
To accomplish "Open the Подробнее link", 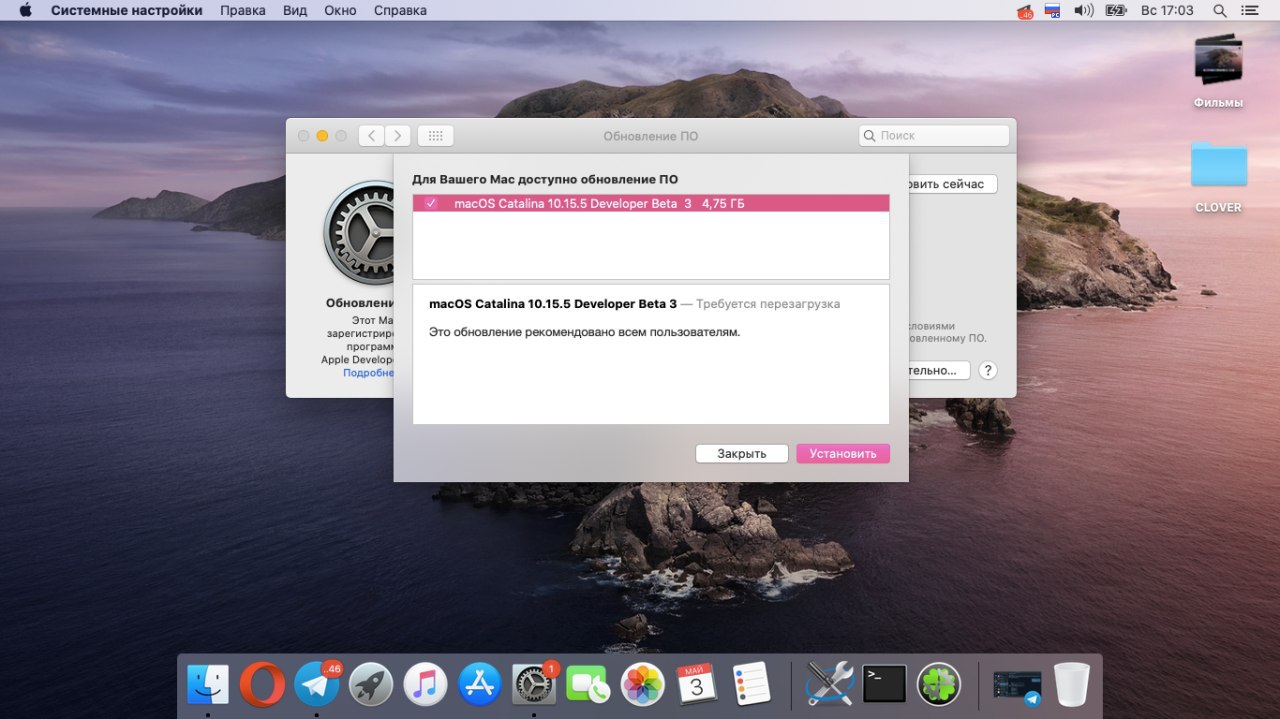I will pyautogui.click(x=368, y=372).
